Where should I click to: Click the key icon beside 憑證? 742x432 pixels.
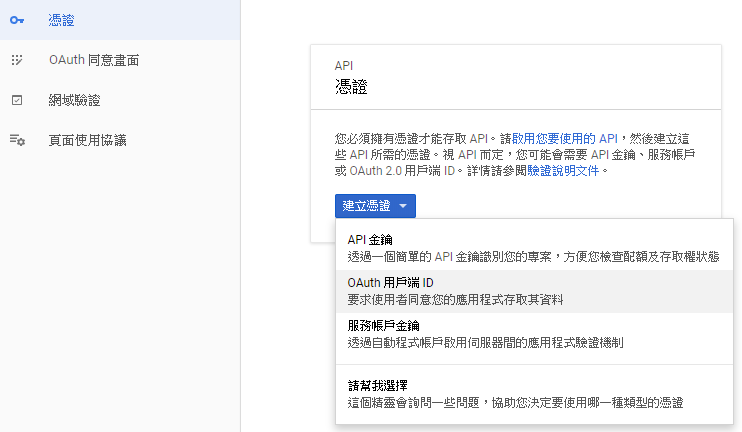[x=17, y=20]
